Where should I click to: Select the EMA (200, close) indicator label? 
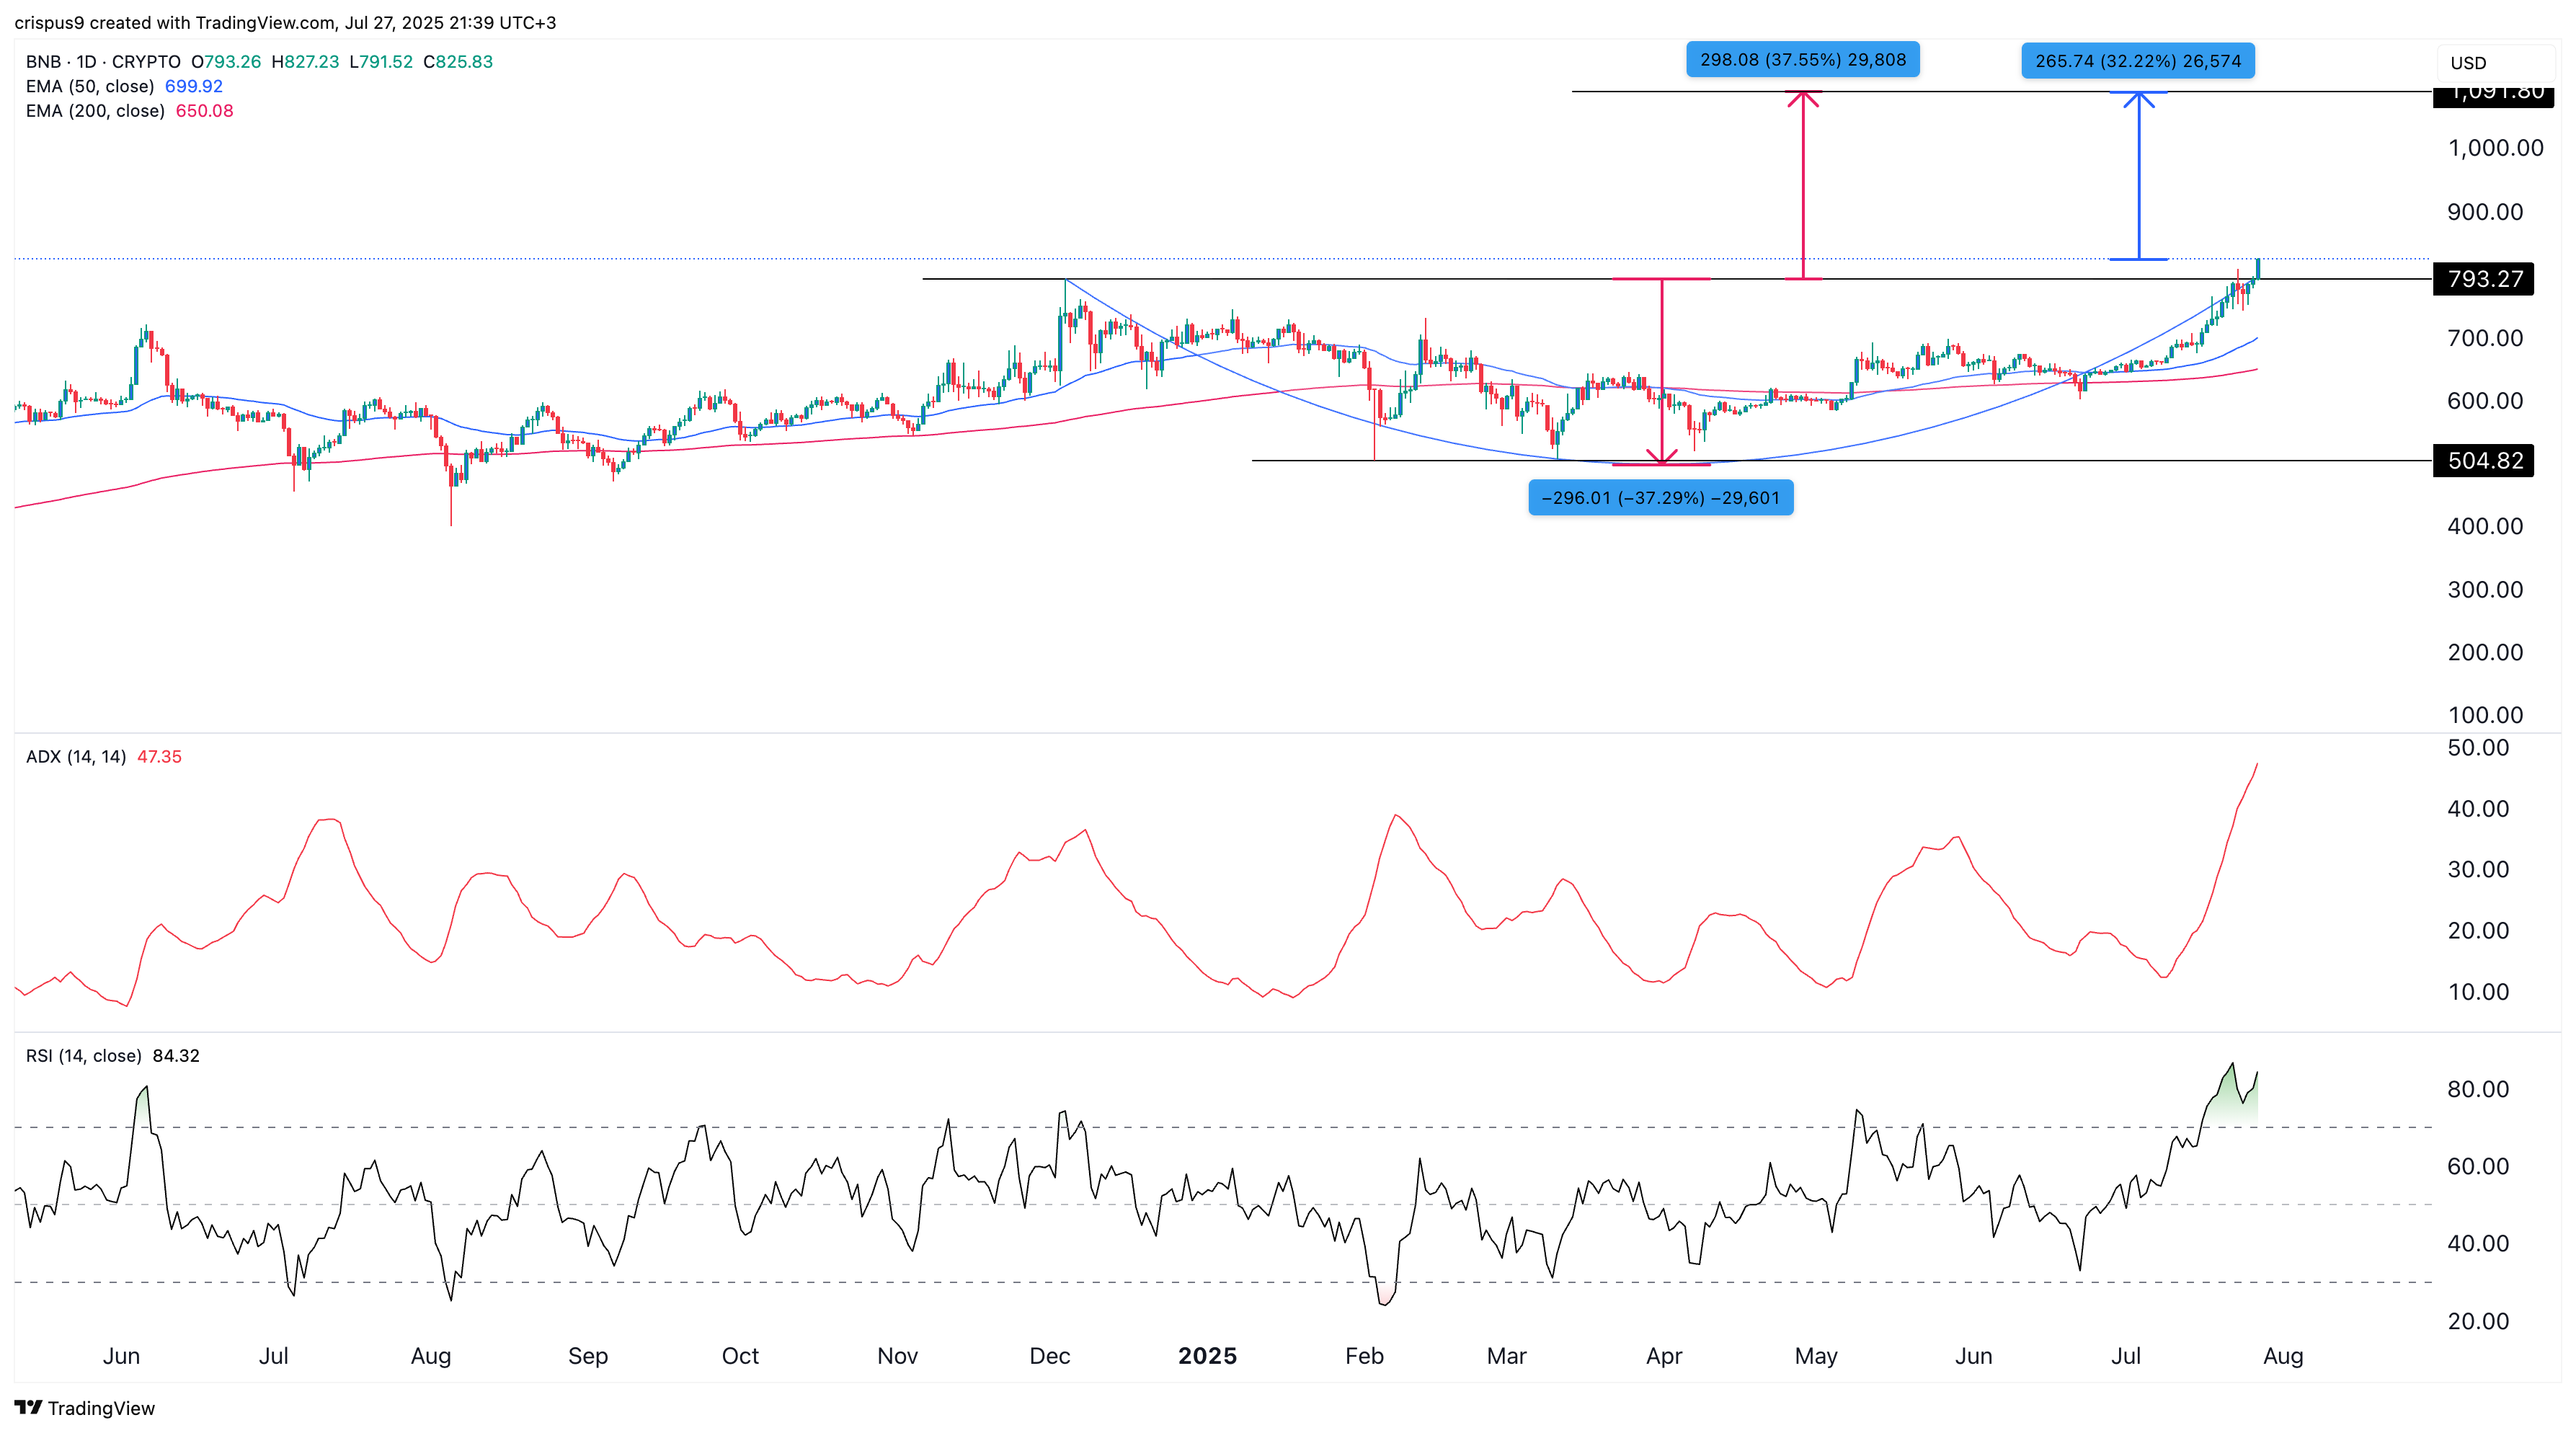click(95, 111)
